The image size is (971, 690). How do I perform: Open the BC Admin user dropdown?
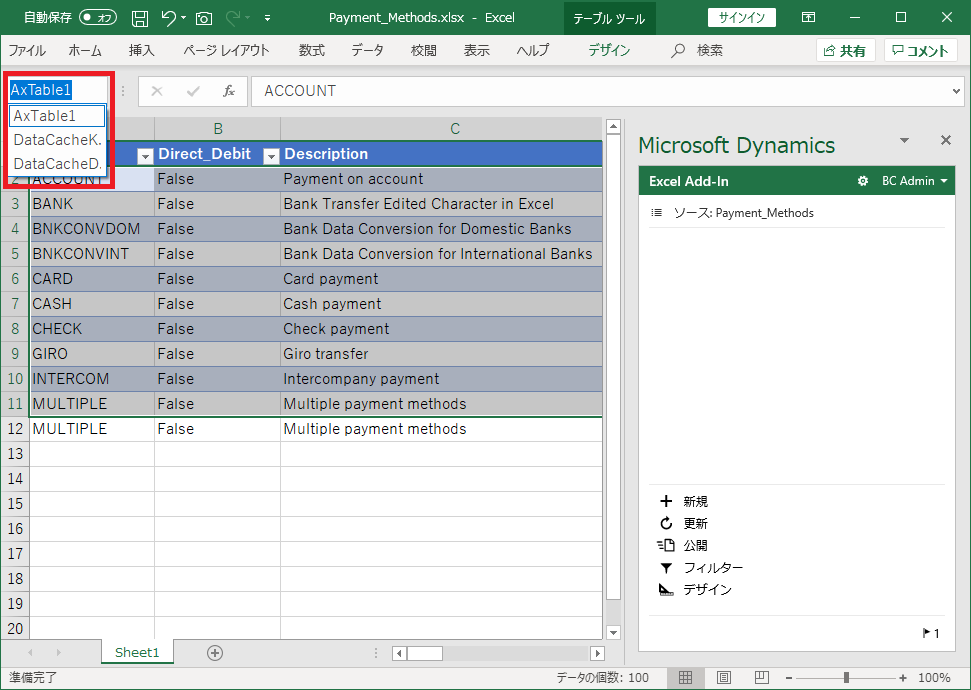tap(914, 181)
